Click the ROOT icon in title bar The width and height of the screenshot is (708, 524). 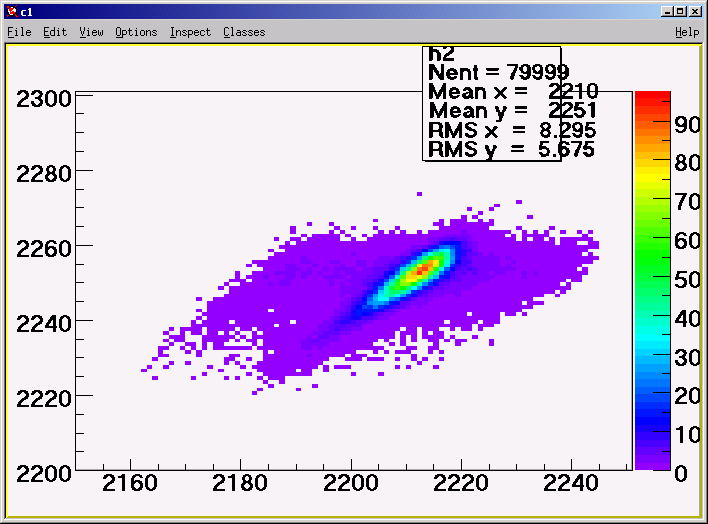pyautogui.click(x=12, y=12)
